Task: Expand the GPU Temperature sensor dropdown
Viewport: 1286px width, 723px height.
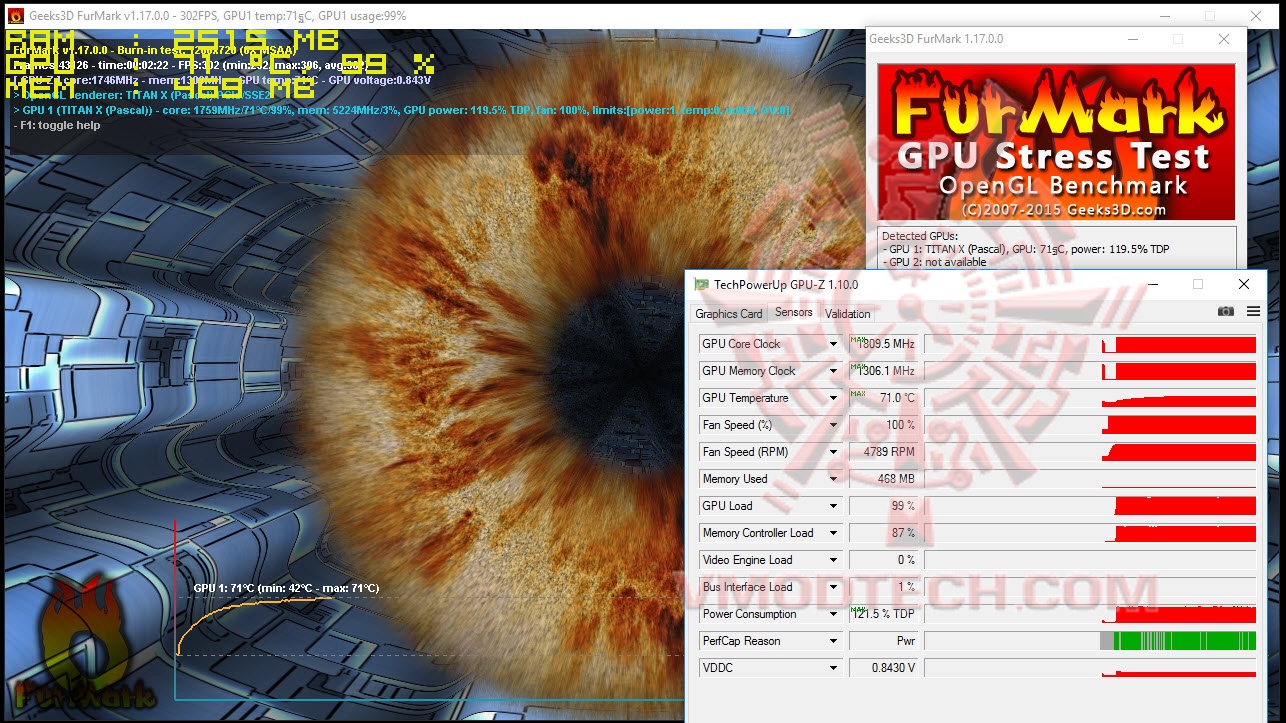Action: pyautogui.click(x=833, y=398)
